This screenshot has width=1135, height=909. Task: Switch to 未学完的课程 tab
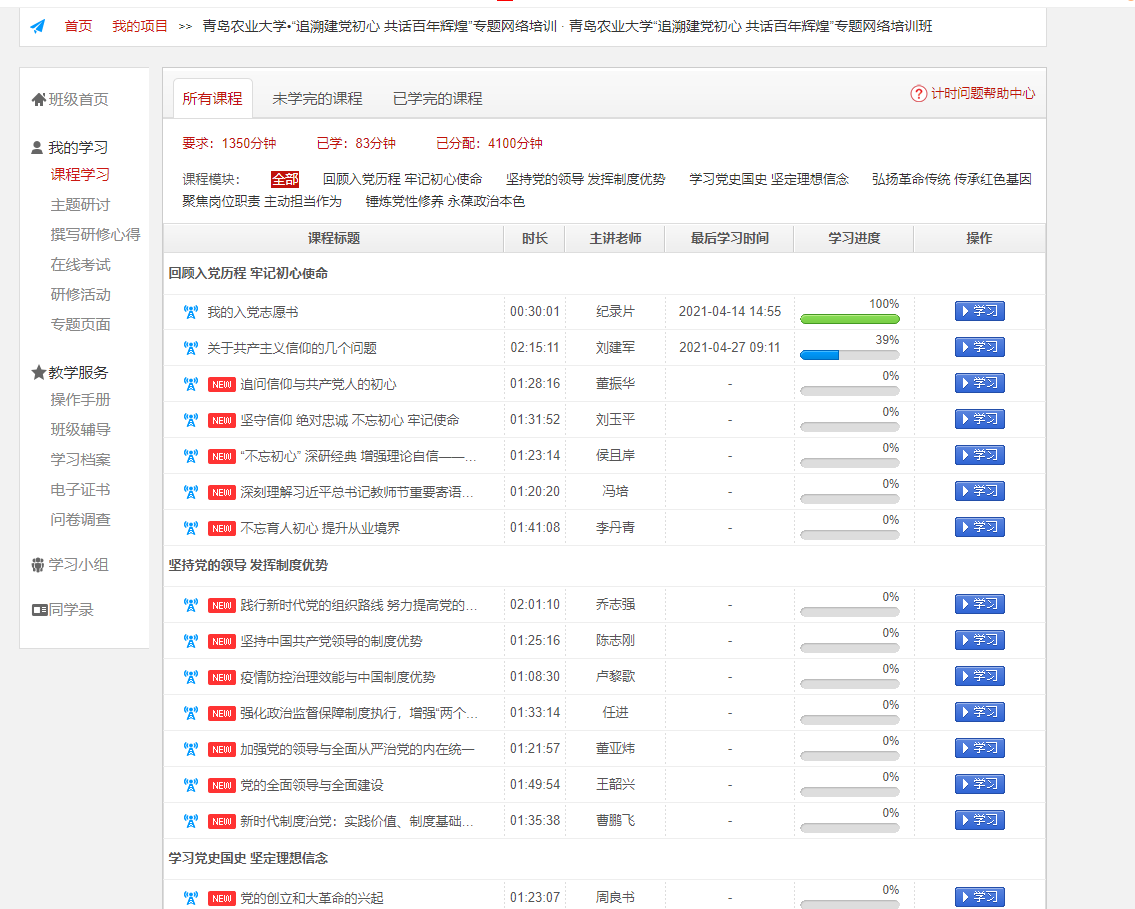pos(317,98)
